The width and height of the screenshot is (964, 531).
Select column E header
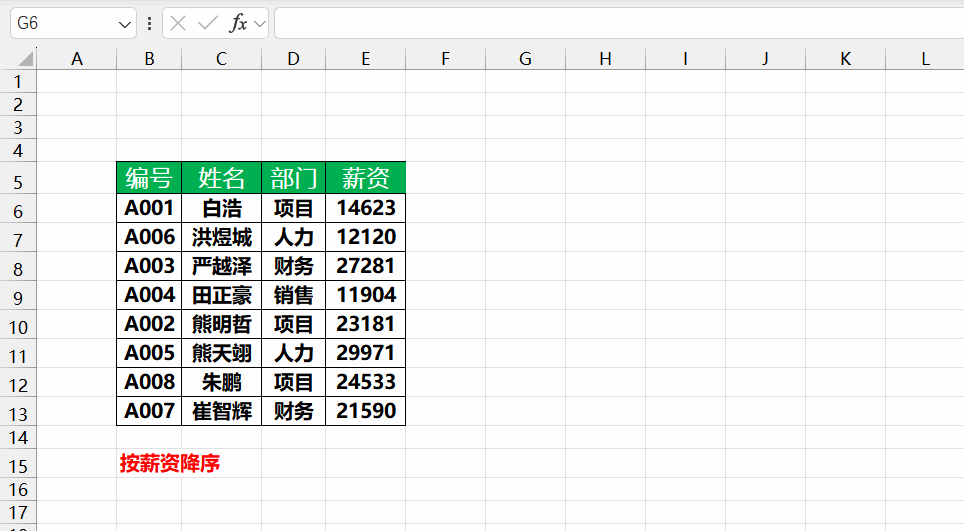pos(366,59)
